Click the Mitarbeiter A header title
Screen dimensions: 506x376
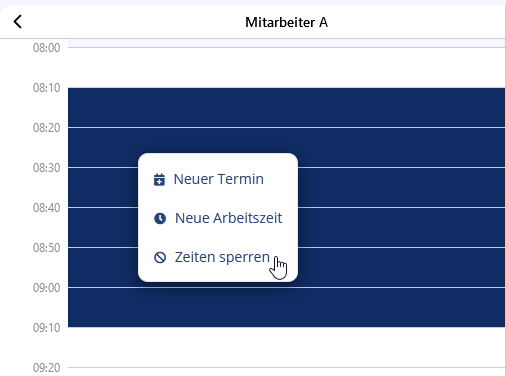point(287,22)
